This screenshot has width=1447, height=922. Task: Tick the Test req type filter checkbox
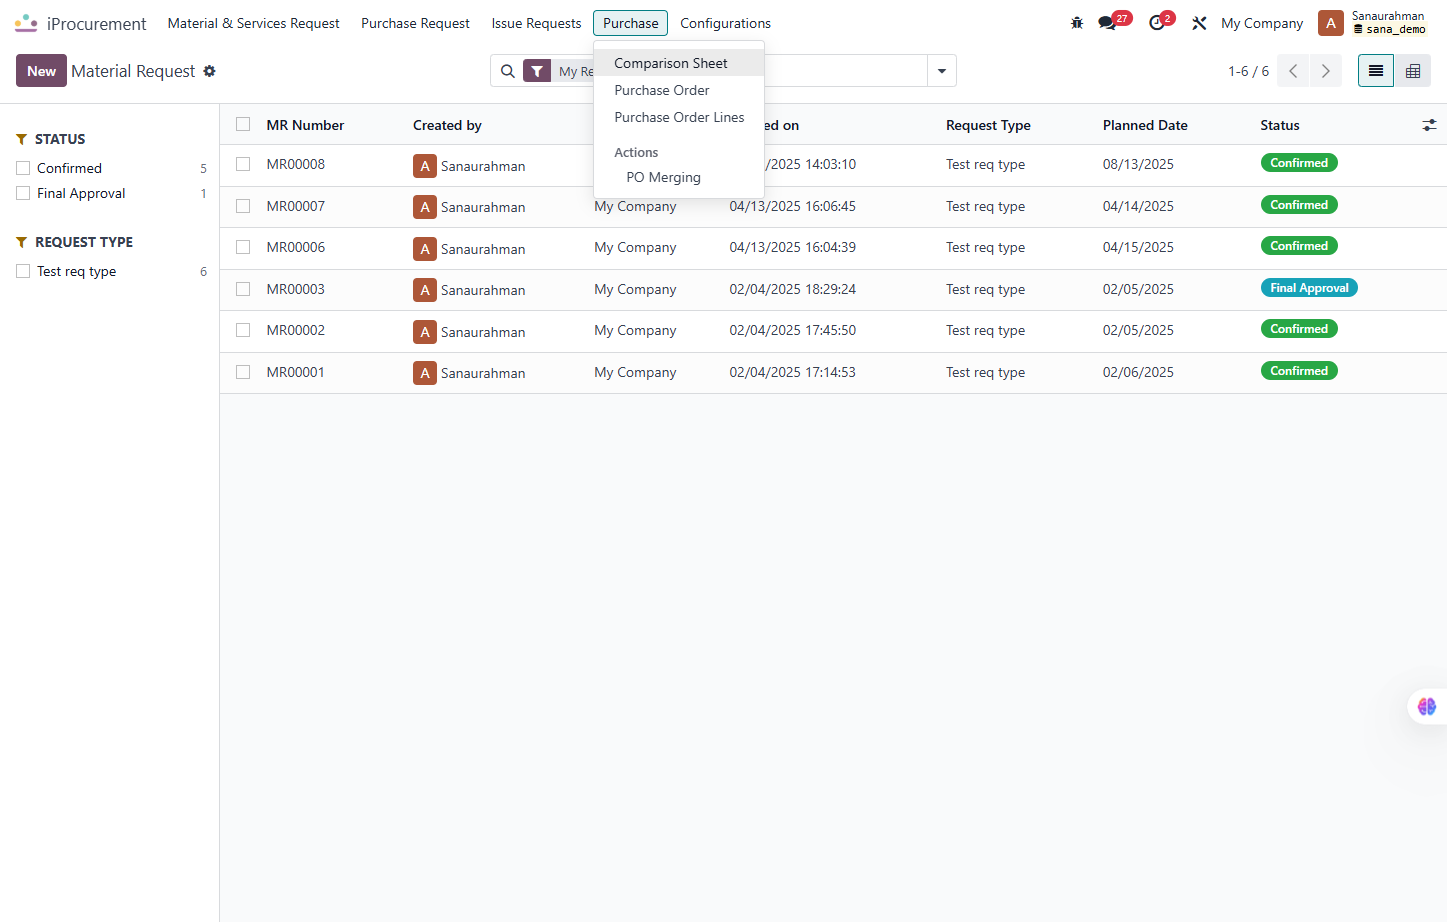click(23, 271)
